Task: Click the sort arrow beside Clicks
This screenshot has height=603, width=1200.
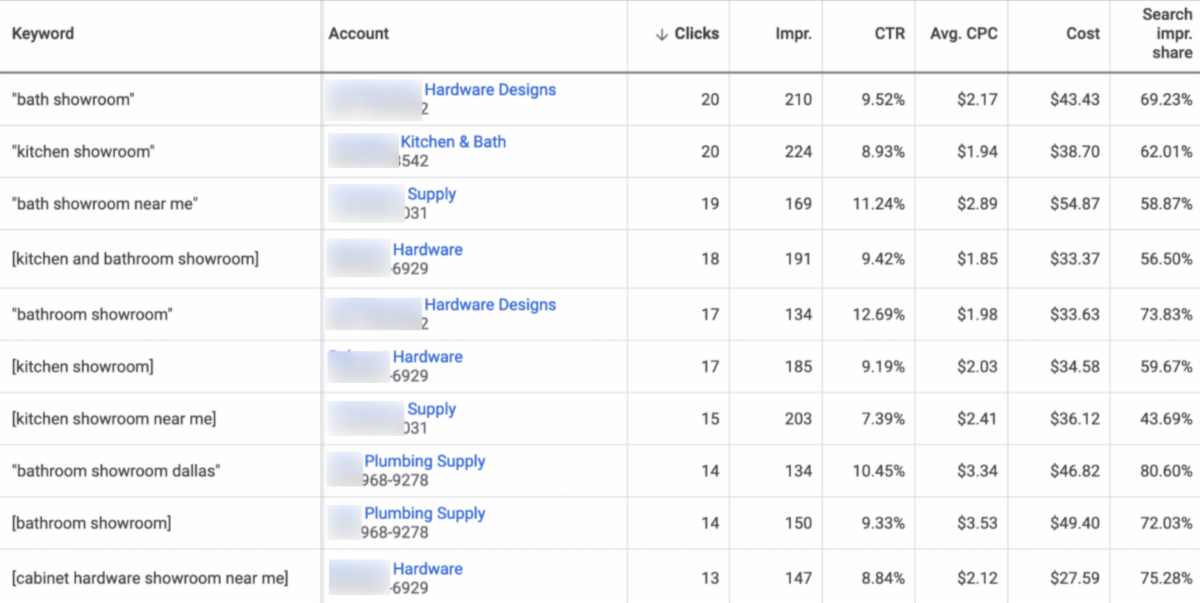Action: (x=661, y=34)
